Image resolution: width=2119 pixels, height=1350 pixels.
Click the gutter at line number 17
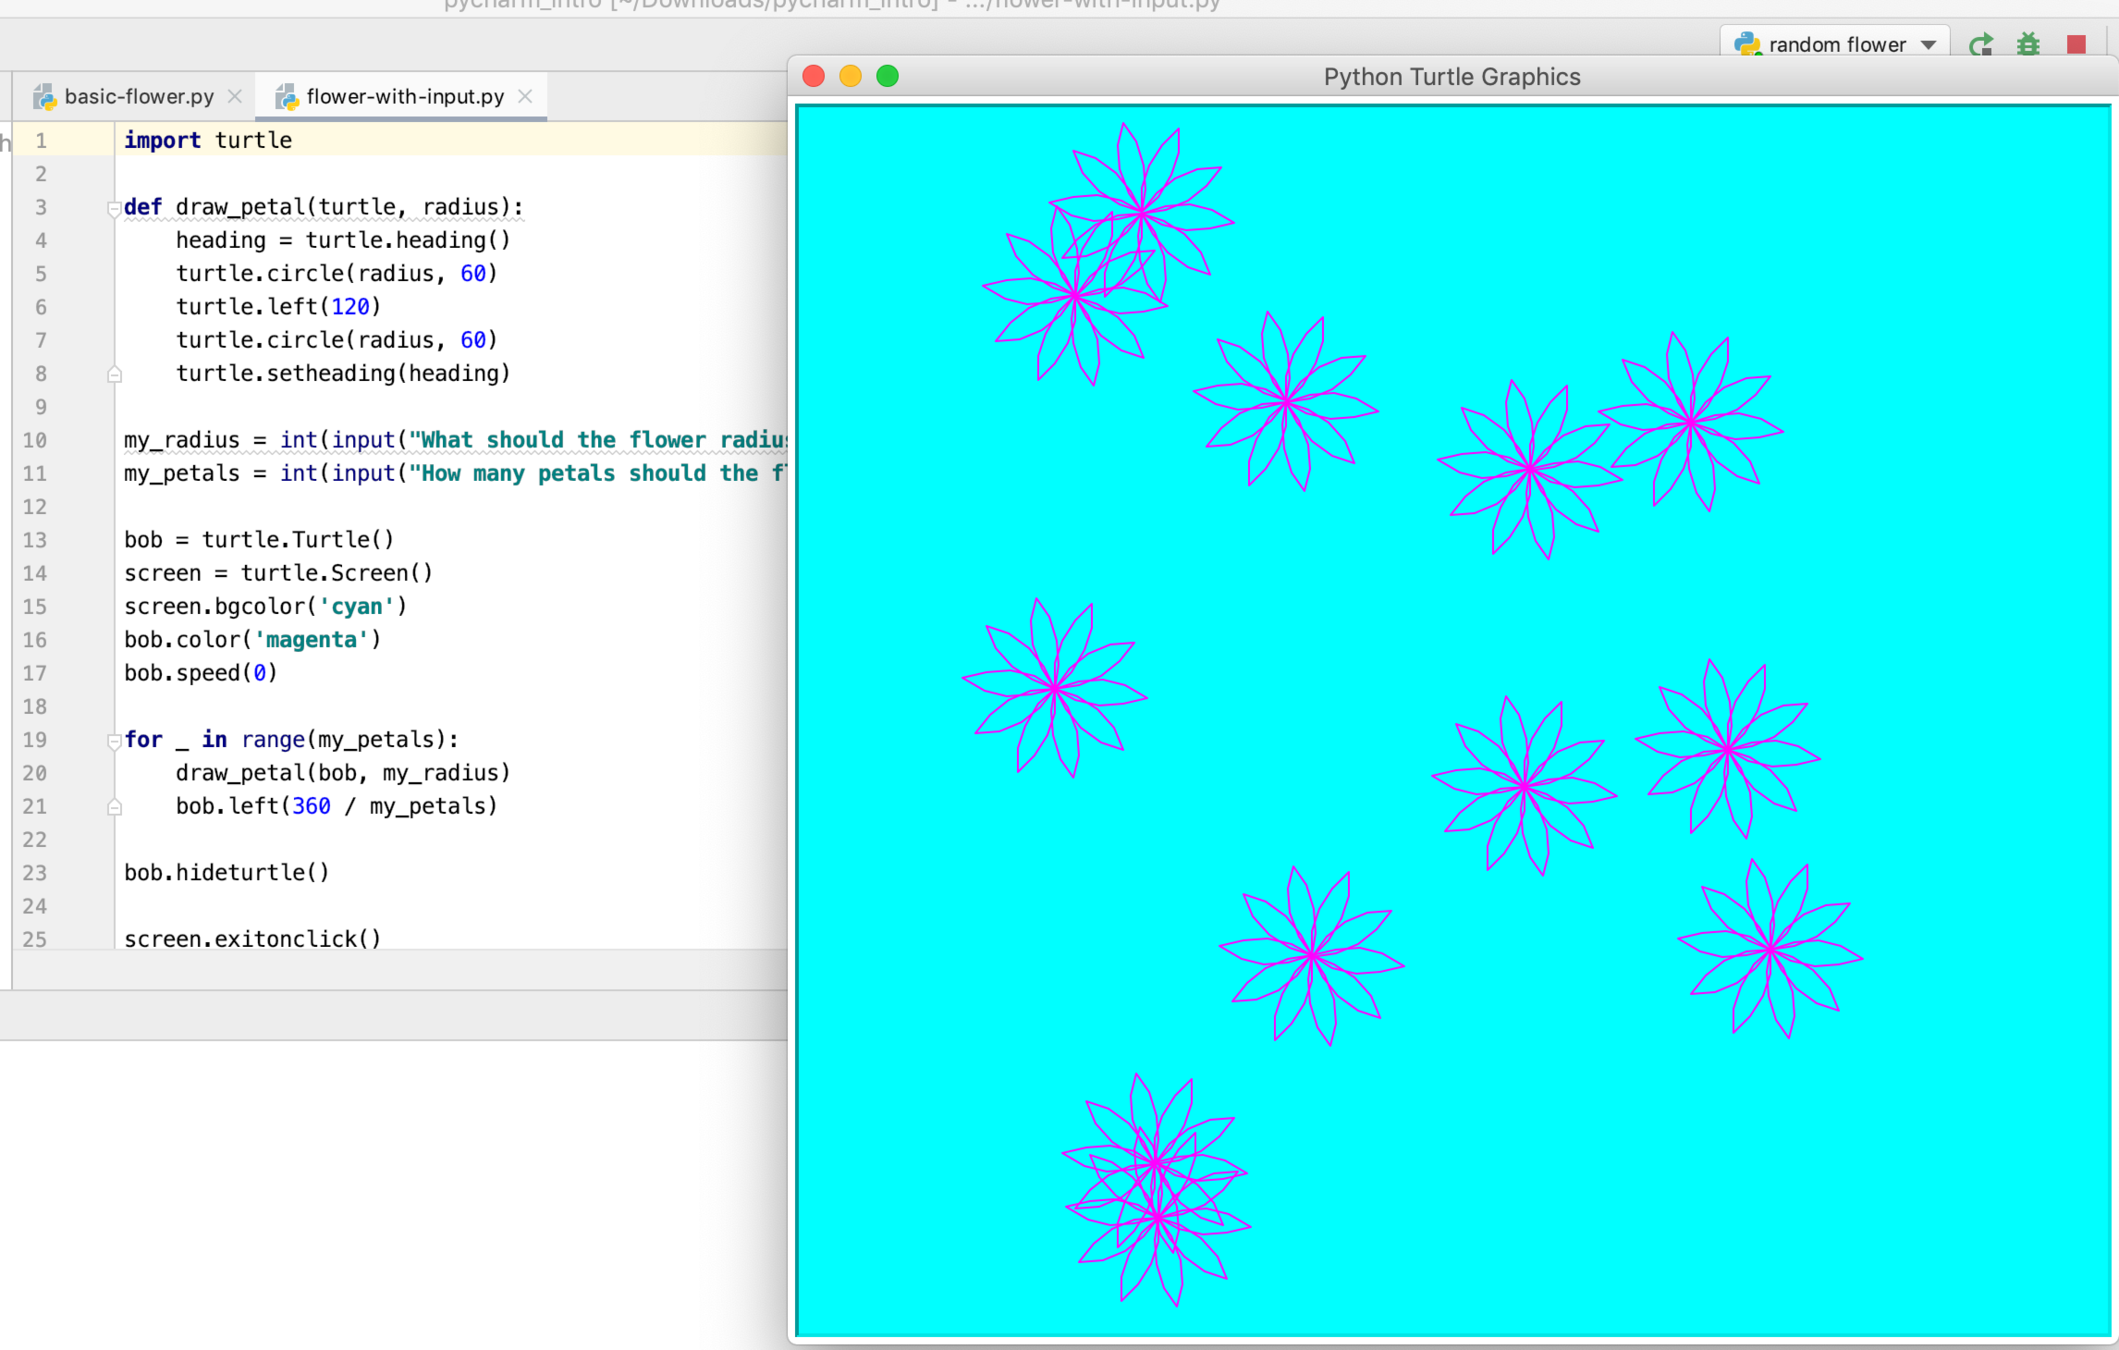pyautogui.click(x=36, y=673)
